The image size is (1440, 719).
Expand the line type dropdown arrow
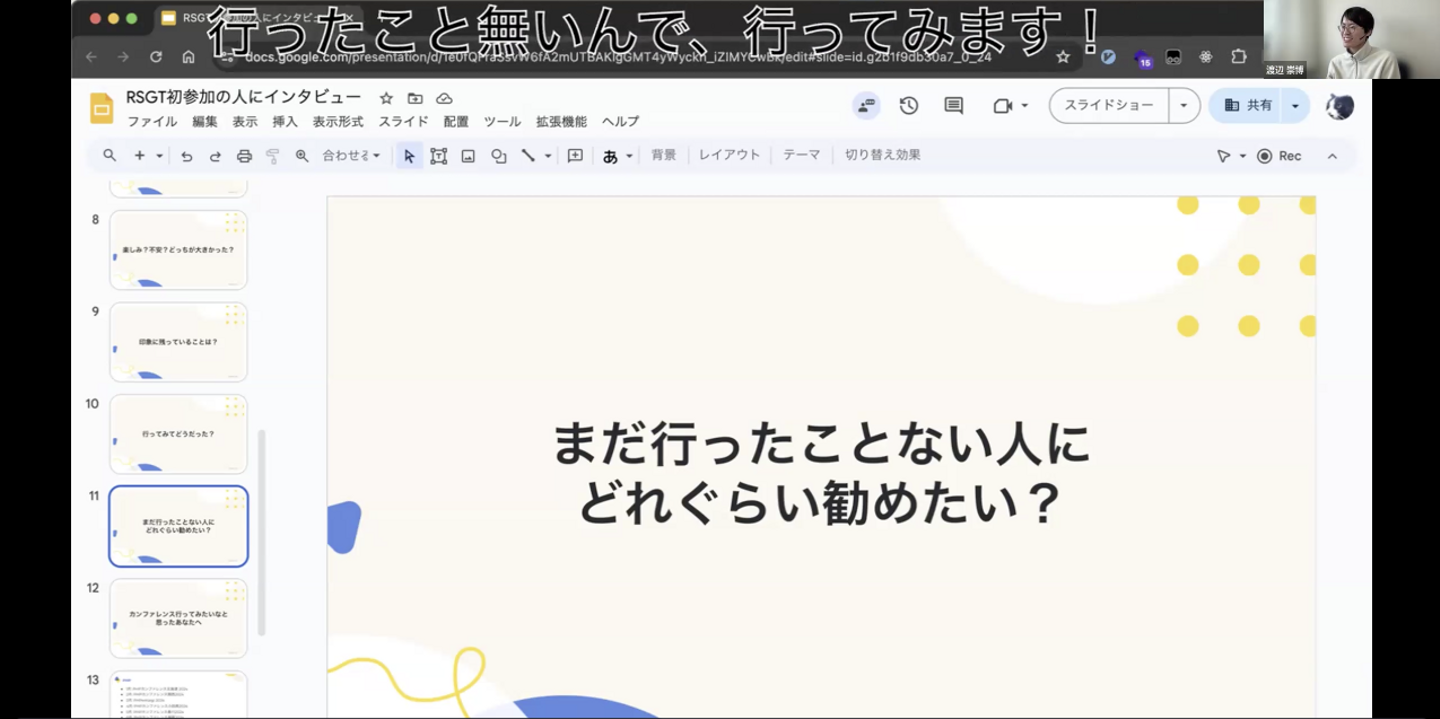click(548, 156)
